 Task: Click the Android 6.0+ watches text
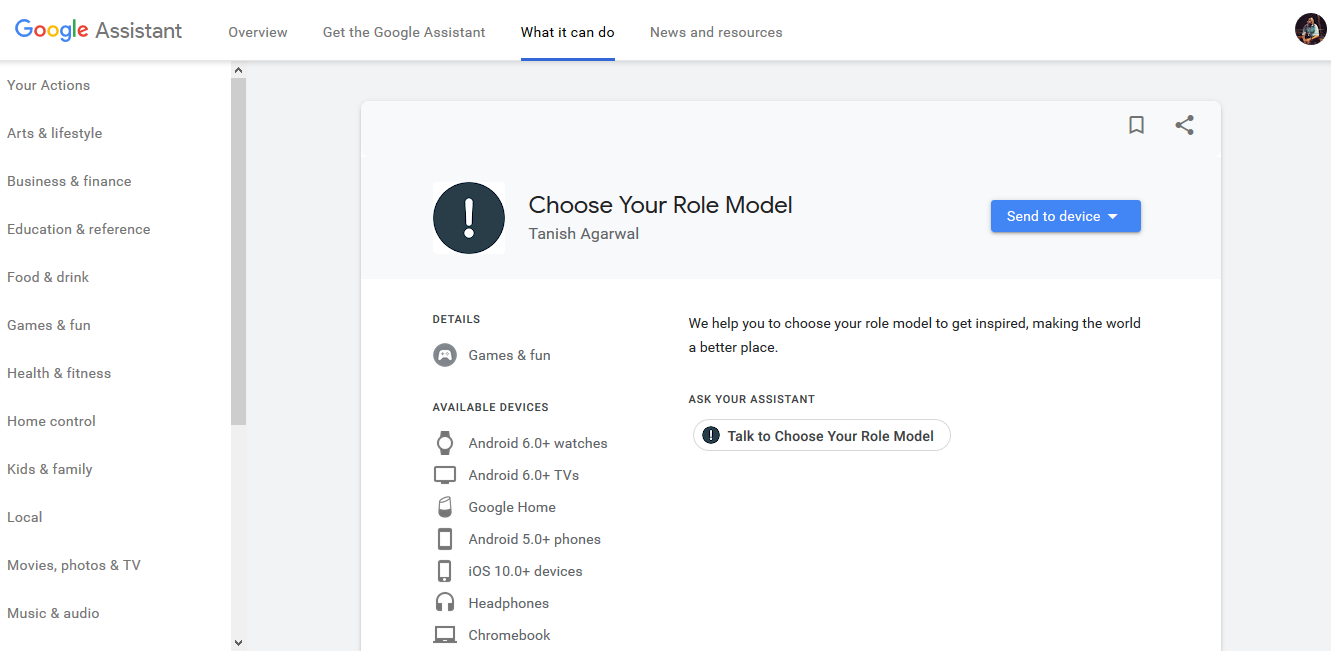[x=538, y=443]
